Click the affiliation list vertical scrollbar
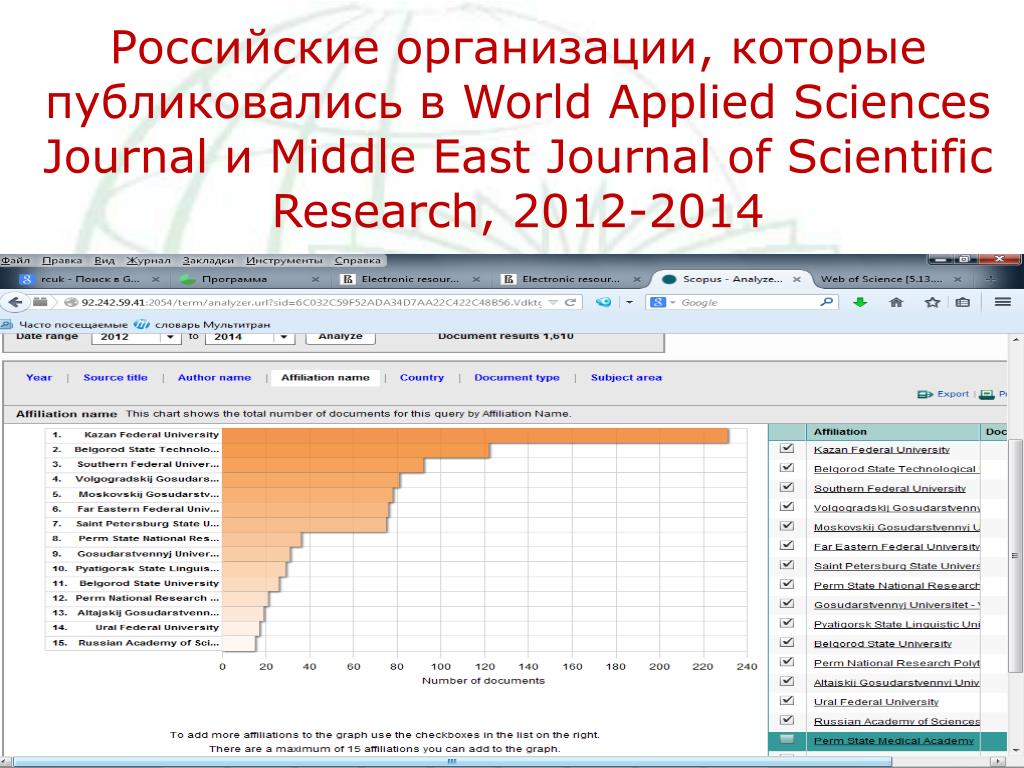This screenshot has width=1024, height=768. pos(1014,555)
